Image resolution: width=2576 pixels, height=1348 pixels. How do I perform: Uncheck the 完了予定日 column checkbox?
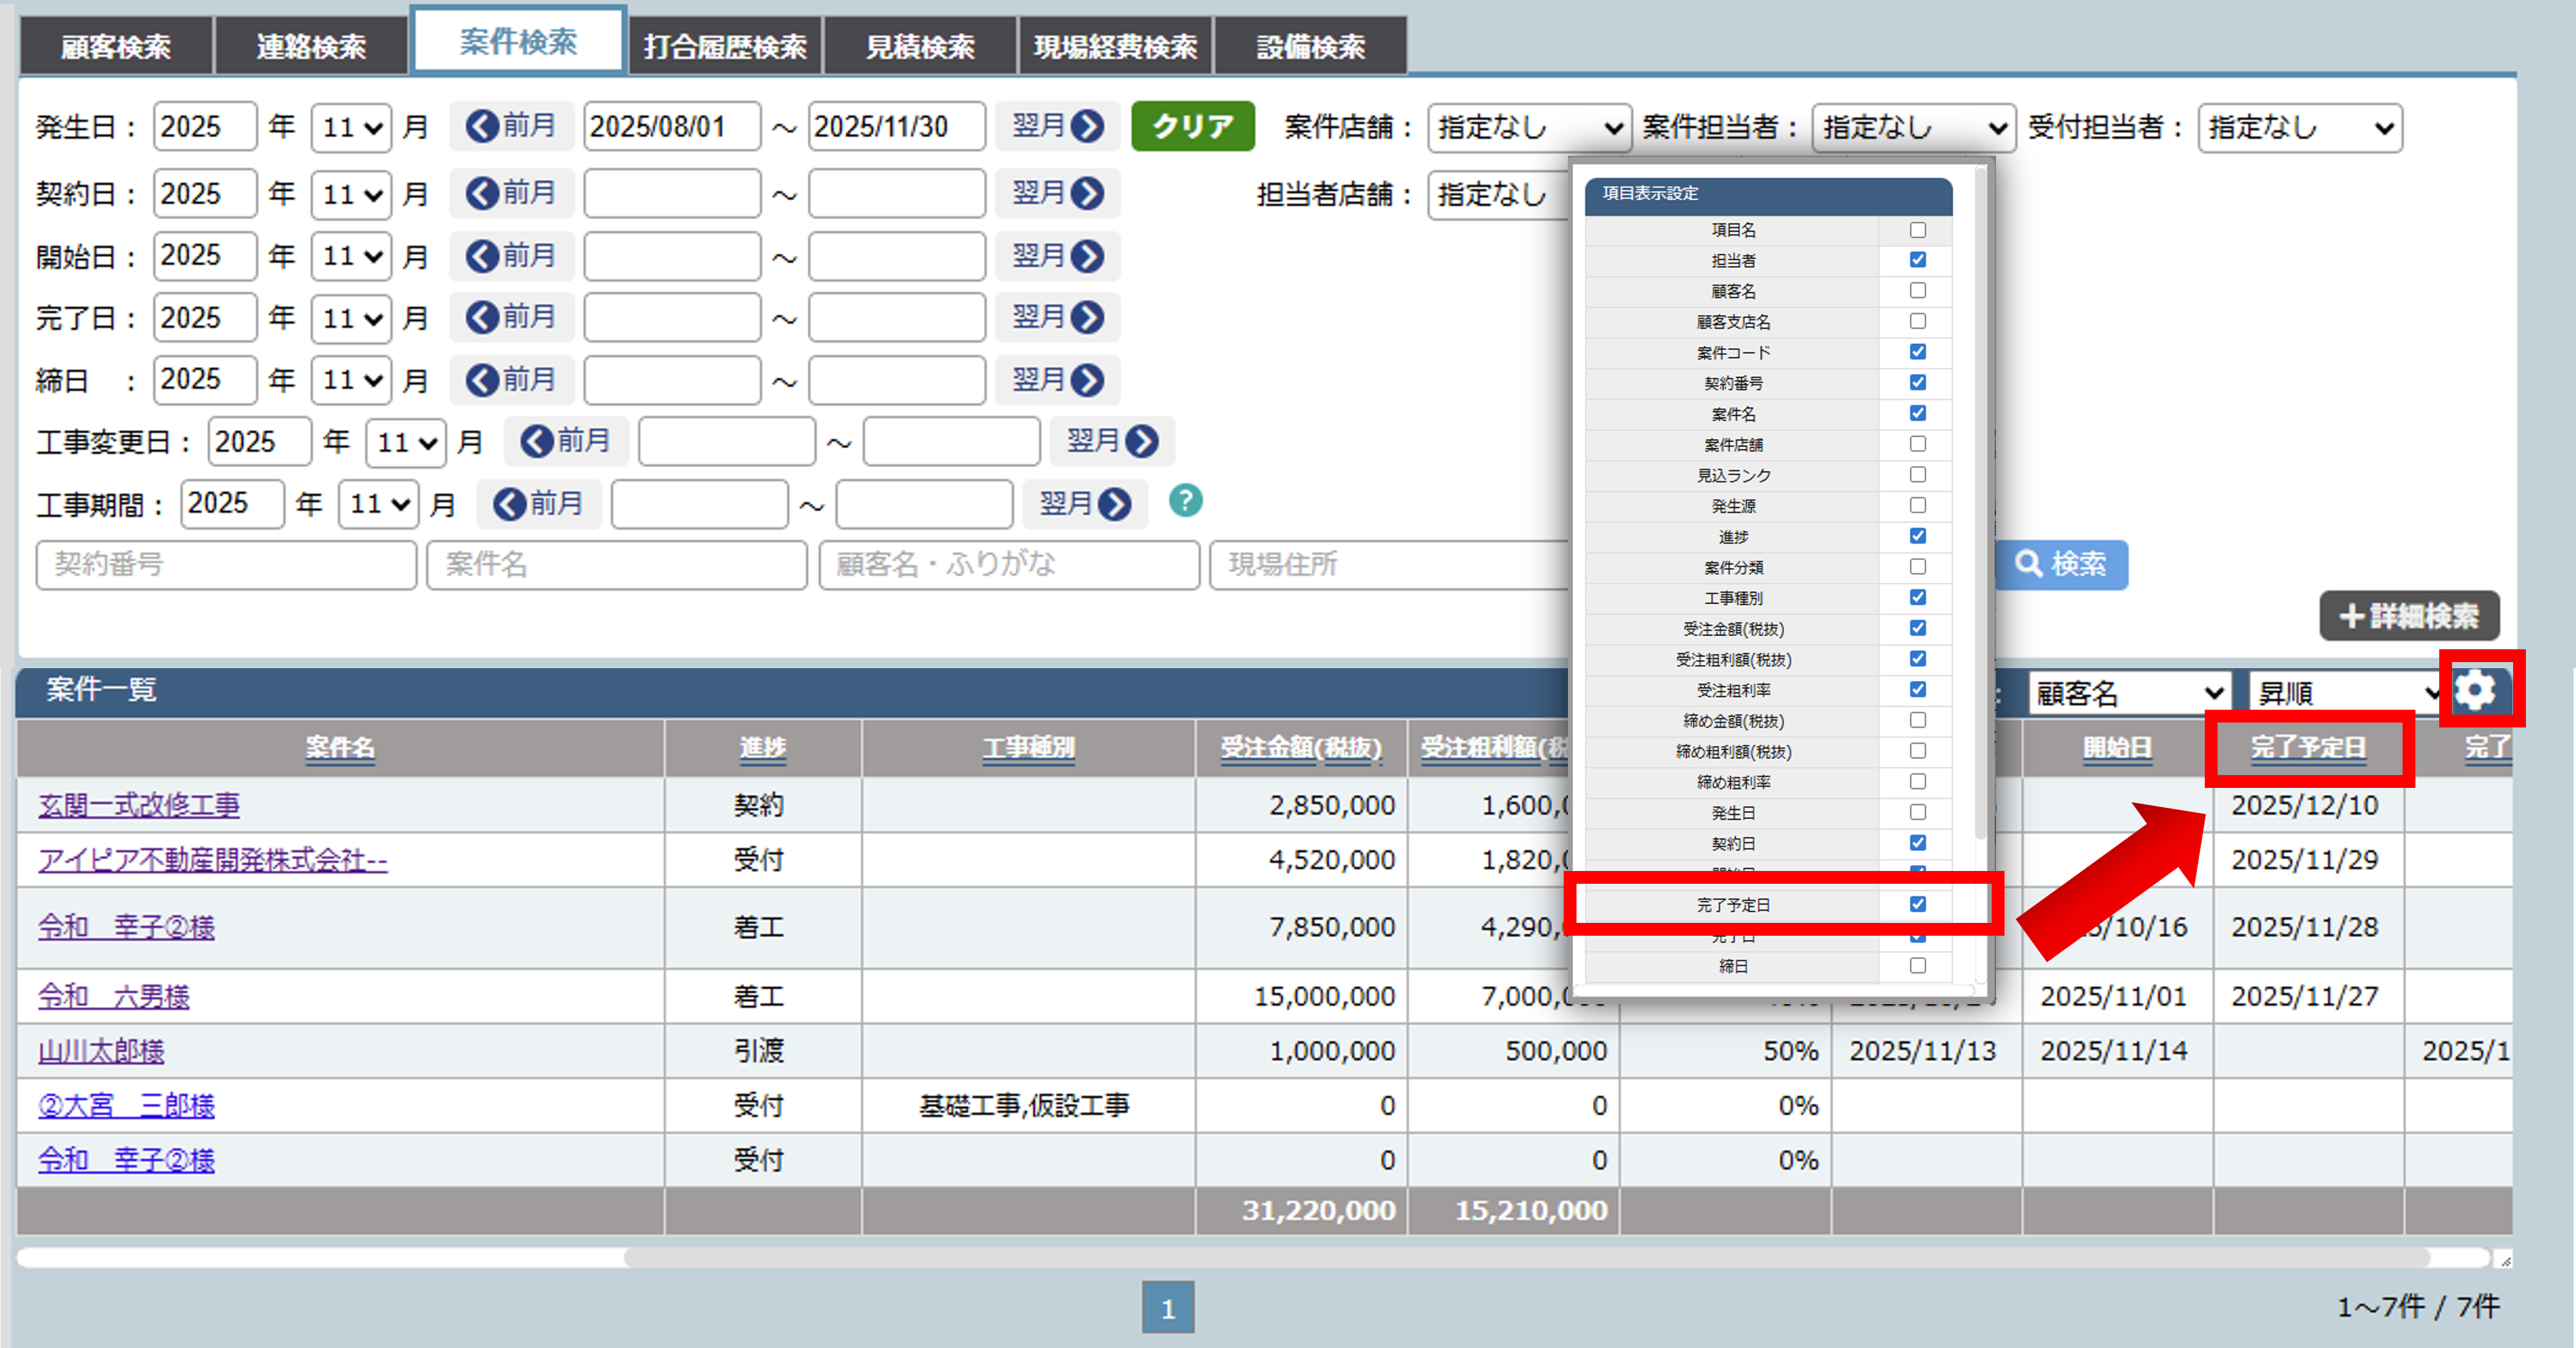pos(1917,904)
